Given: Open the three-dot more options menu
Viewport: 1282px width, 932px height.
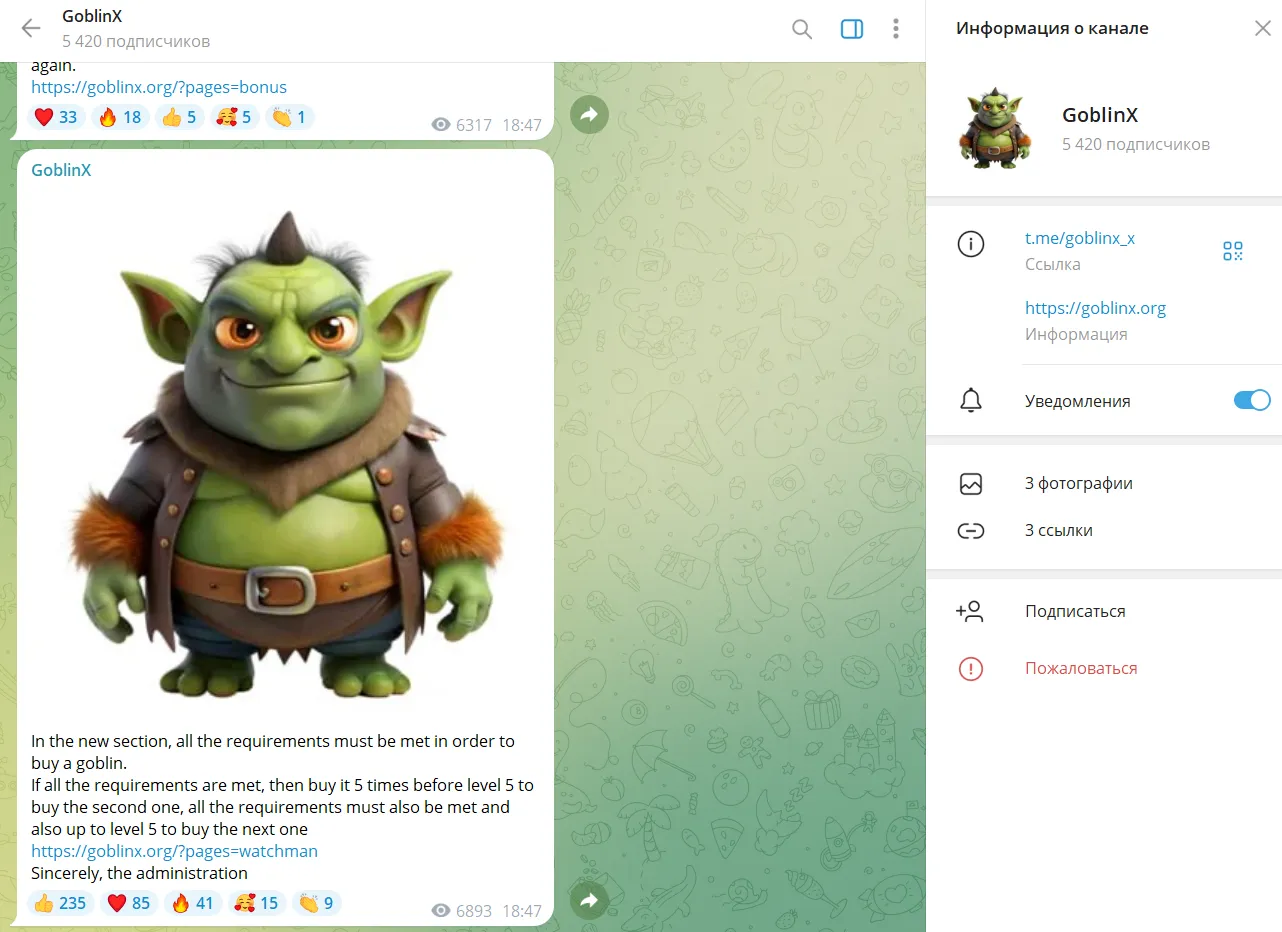Looking at the screenshot, I should tap(896, 29).
